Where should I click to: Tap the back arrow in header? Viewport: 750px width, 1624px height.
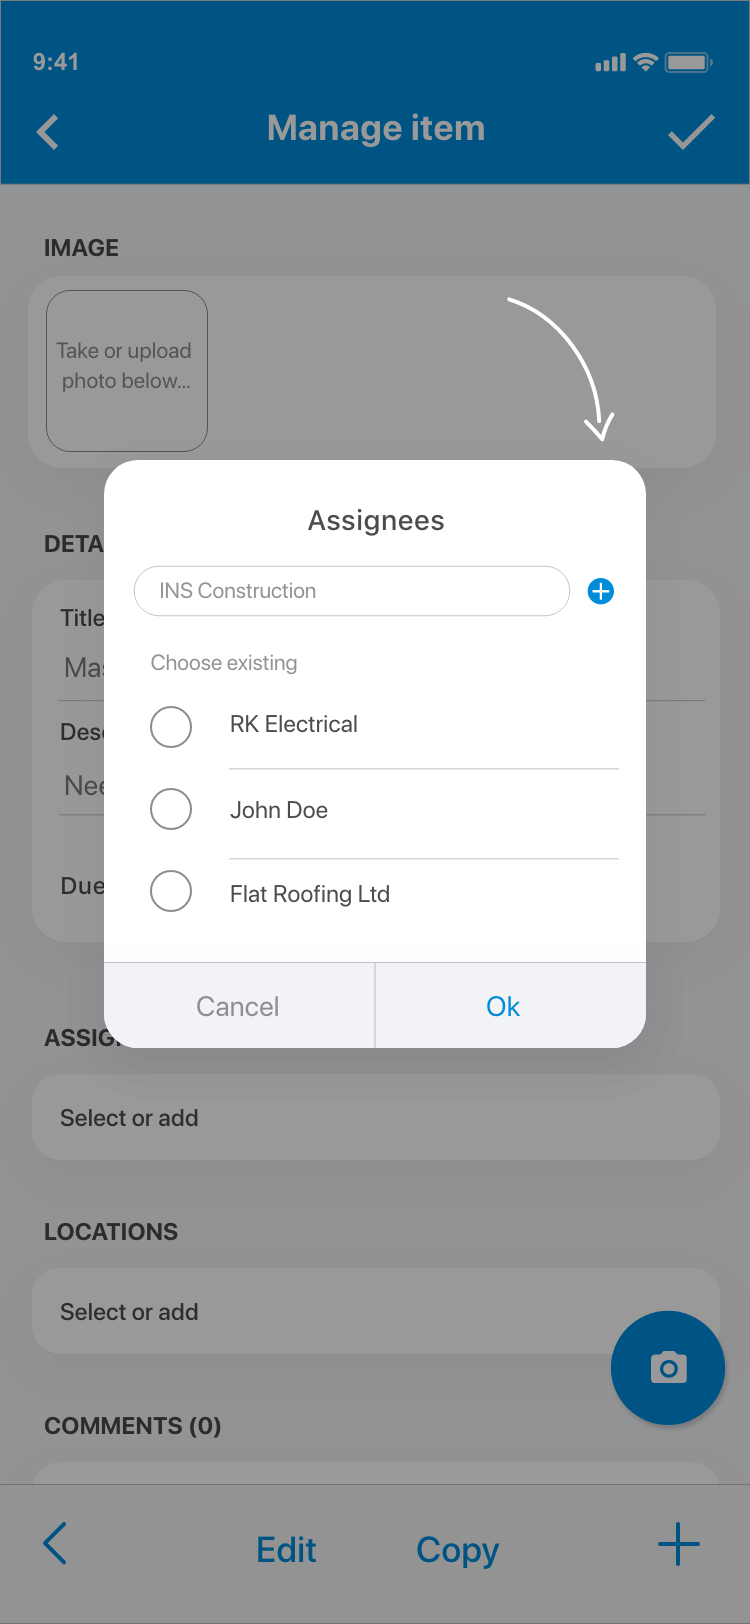point(48,132)
